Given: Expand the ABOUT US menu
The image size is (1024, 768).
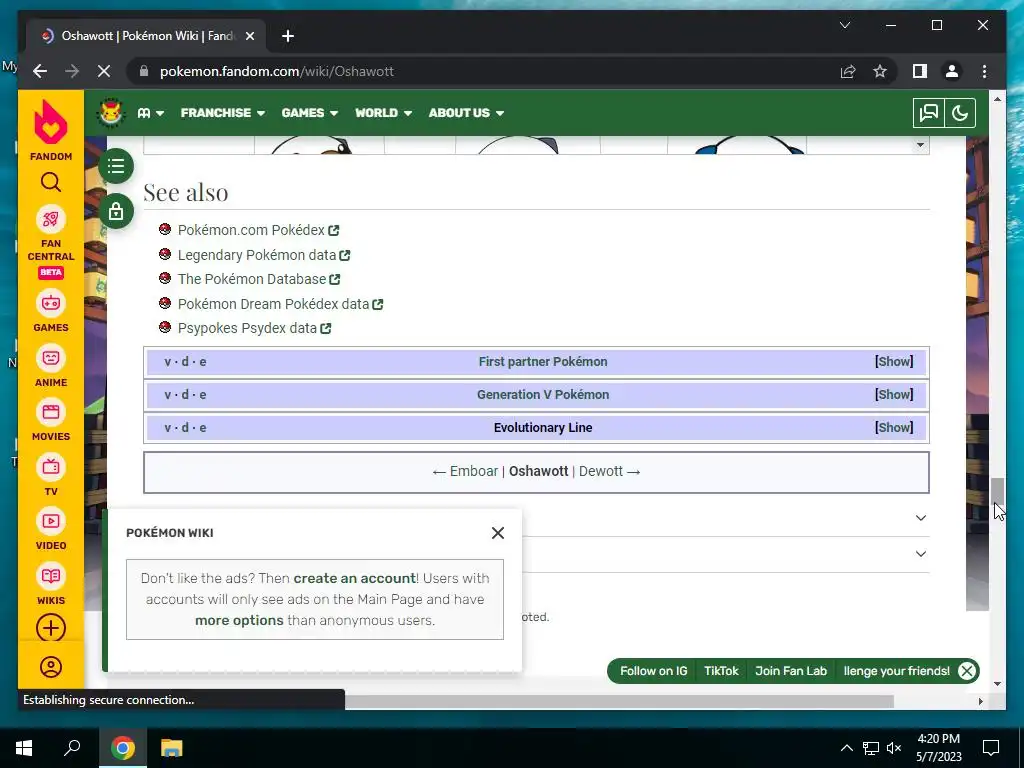Looking at the screenshot, I should point(466,113).
